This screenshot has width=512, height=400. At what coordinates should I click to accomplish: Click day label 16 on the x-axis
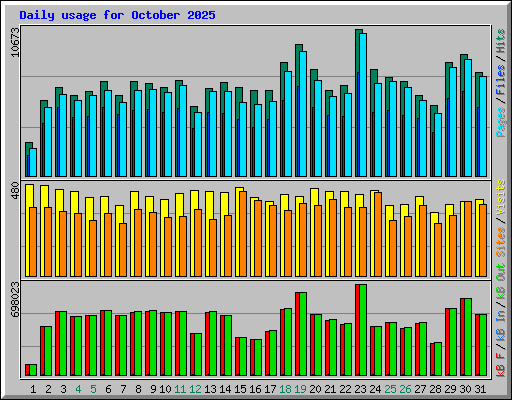255,389
